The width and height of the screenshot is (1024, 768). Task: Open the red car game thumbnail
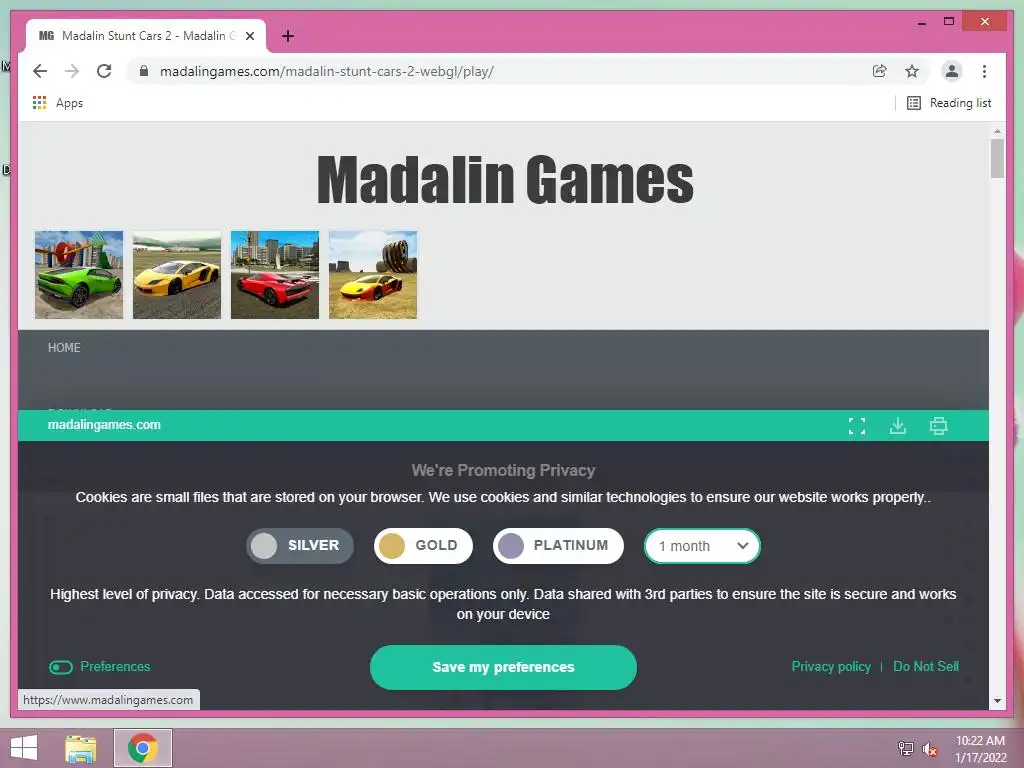275,275
